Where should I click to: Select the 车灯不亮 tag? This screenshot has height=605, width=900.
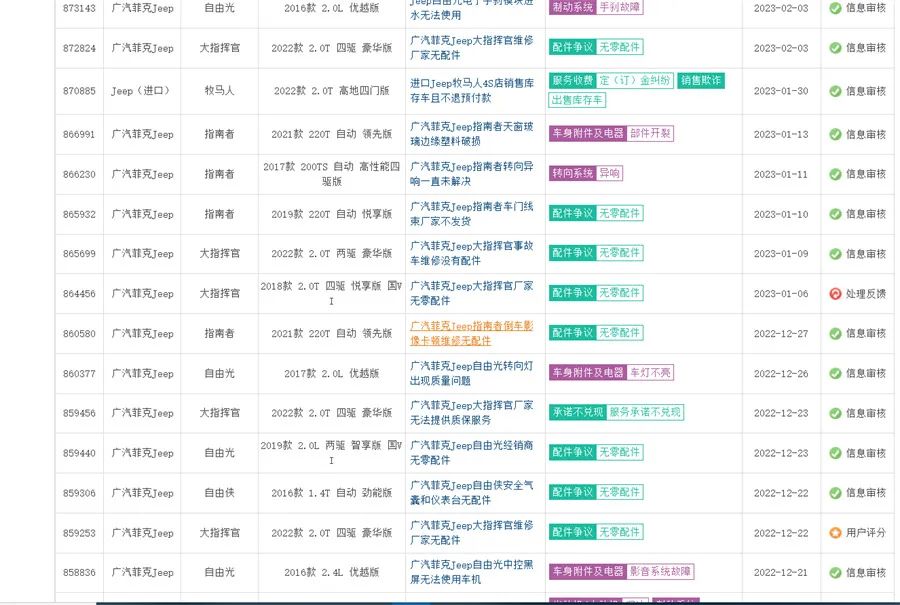651,372
